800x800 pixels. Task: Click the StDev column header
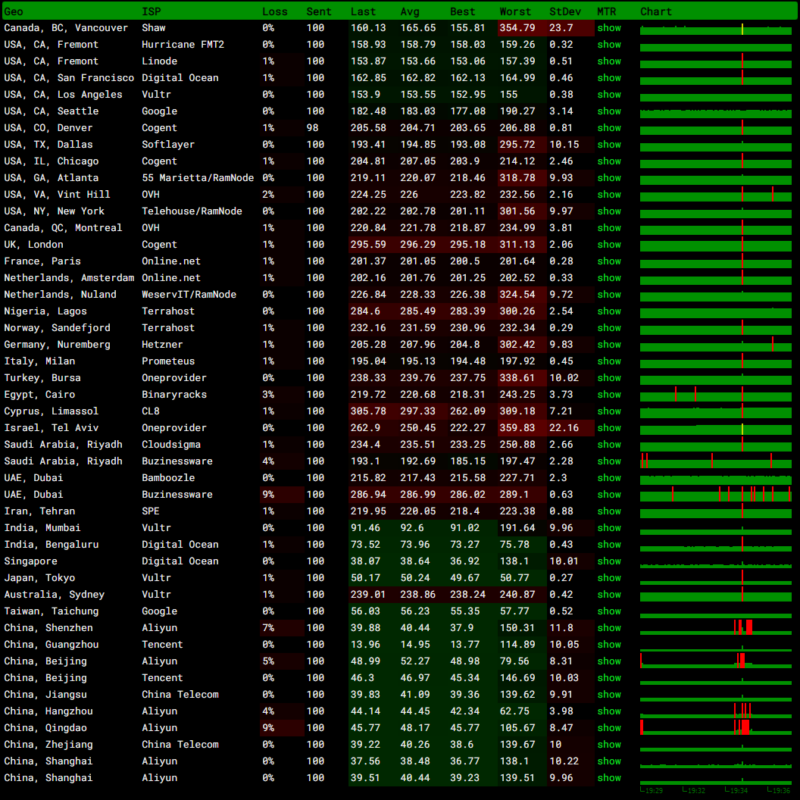[x=561, y=11]
